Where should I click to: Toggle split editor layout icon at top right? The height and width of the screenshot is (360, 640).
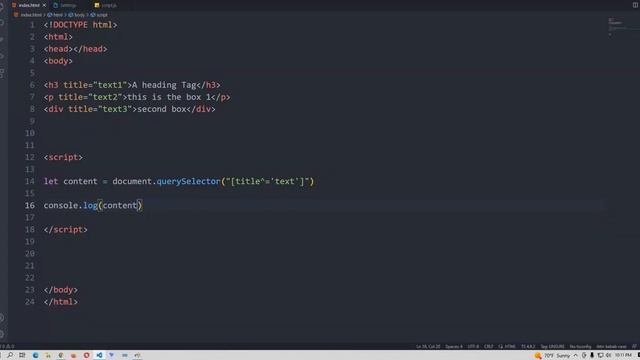point(635,5)
